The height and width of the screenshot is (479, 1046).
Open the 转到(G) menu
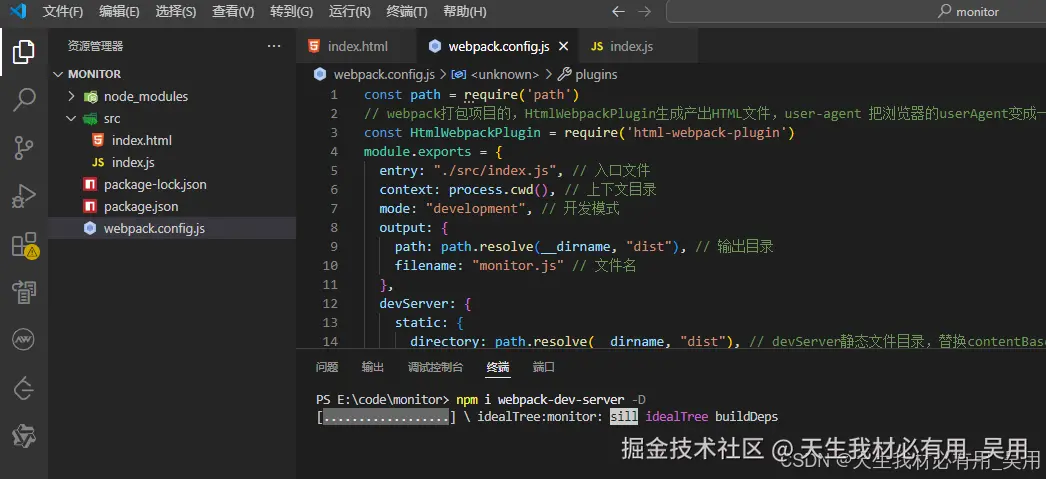[292, 11]
